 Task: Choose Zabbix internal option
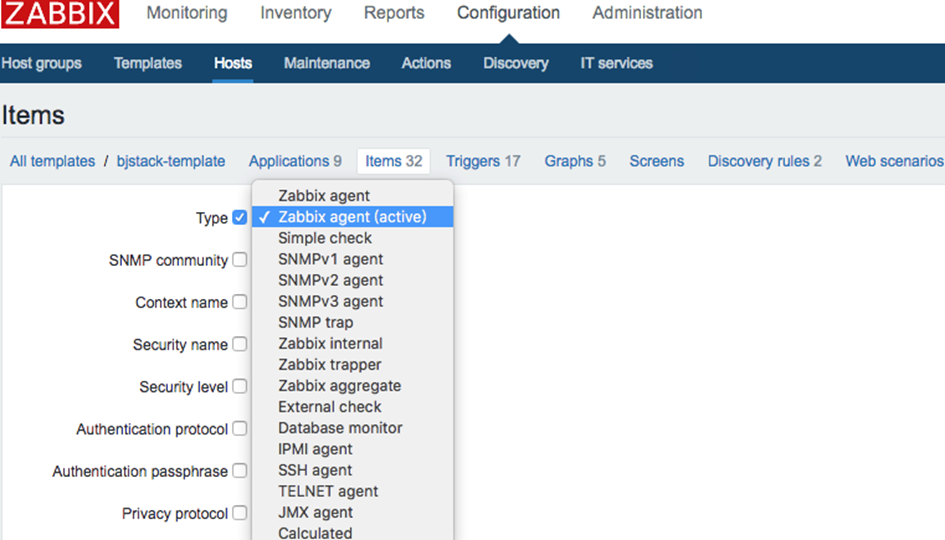353,344
